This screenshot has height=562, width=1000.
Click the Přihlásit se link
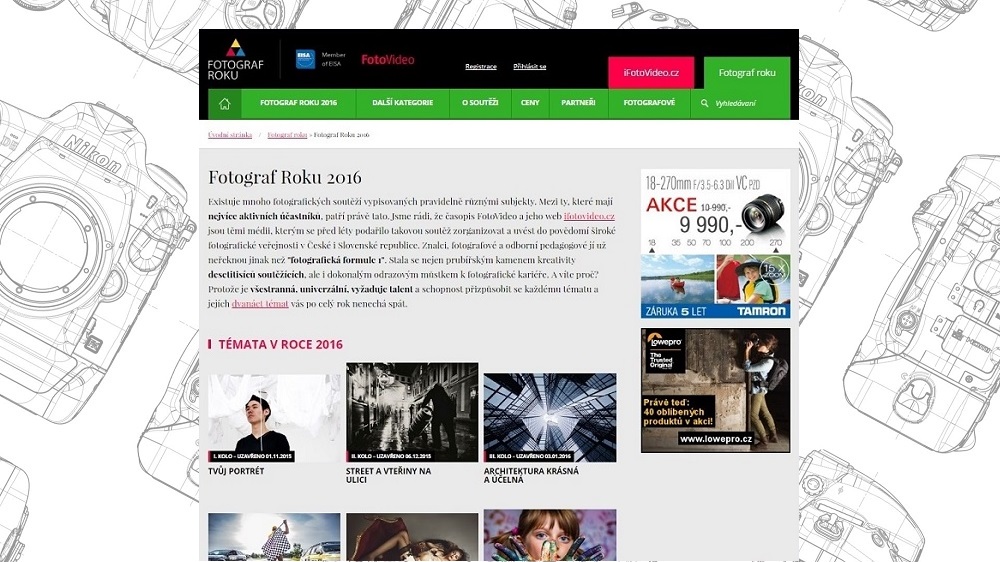click(529, 66)
